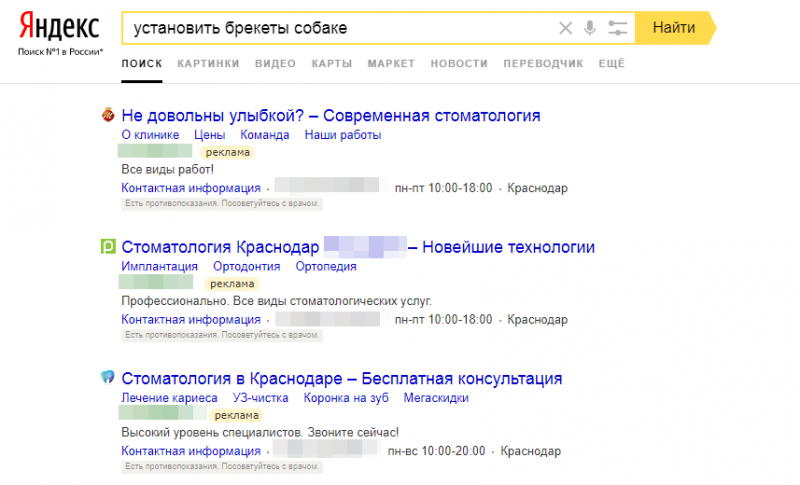Open the 'Маркет' tab

[x=391, y=64]
